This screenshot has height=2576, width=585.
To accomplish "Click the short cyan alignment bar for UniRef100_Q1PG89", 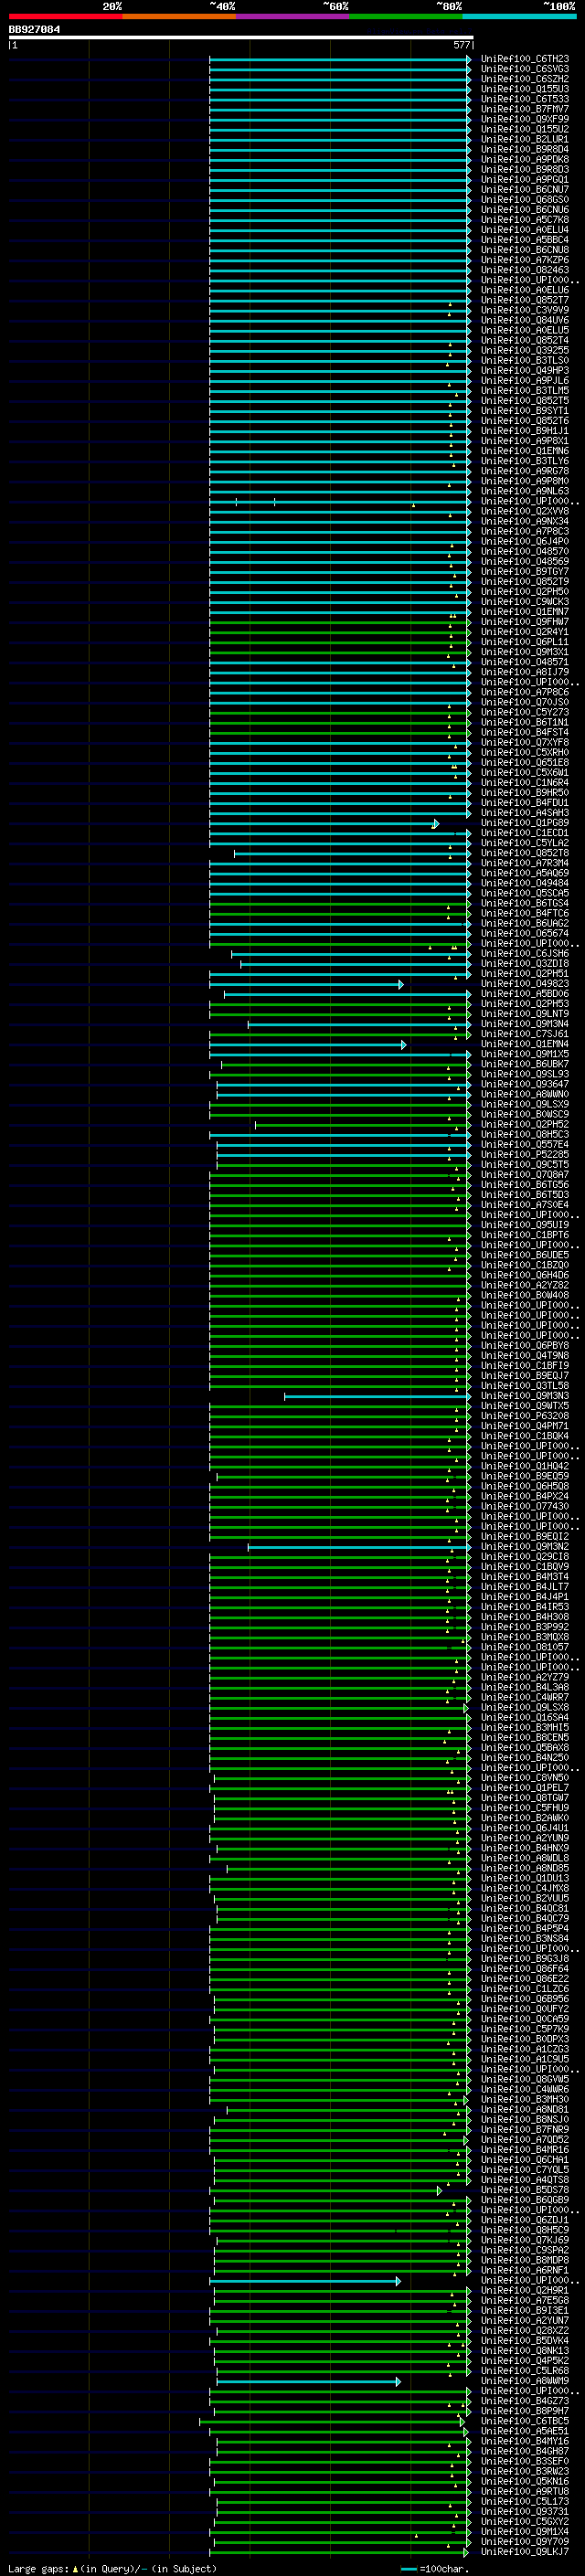I will pyautogui.click(x=324, y=824).
